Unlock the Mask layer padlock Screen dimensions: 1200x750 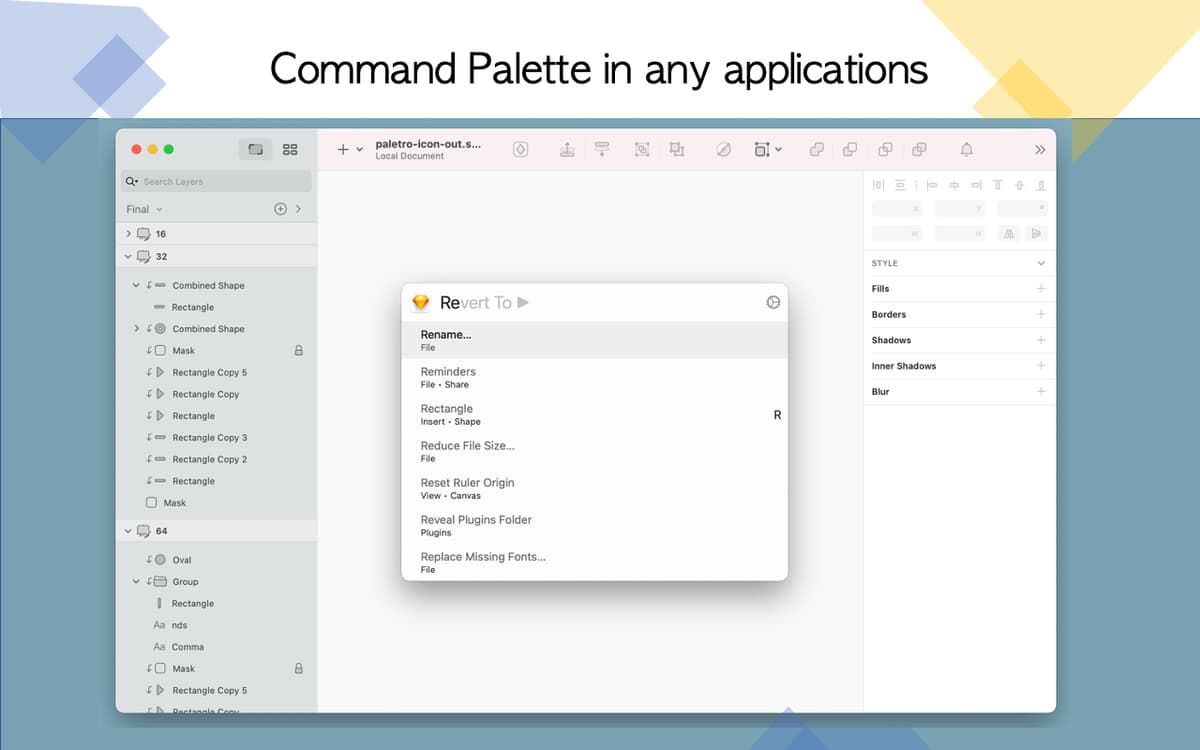pyautogui.click(x=298, y=350)
